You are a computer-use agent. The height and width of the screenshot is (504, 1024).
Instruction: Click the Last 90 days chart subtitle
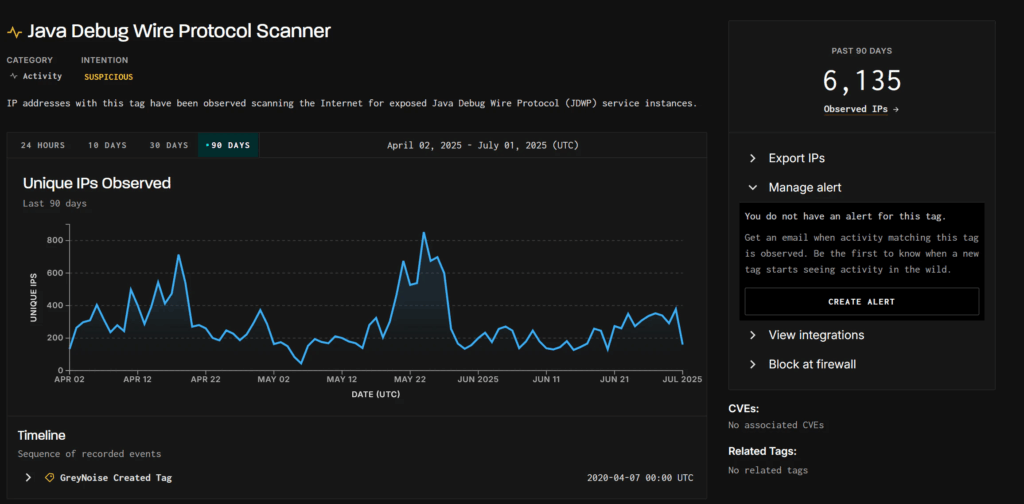coord(55,204)
